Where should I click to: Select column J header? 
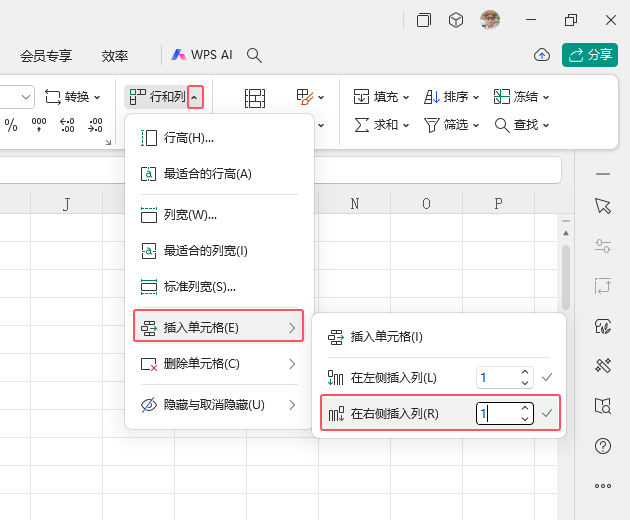pos(66,204)
